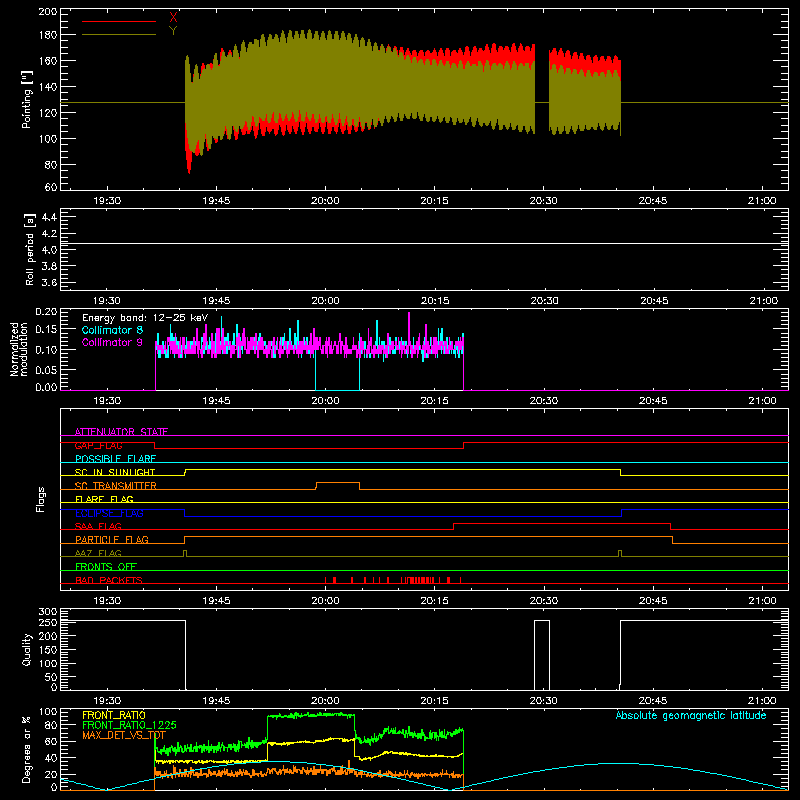Click the 200 tick label on Pointing axis
The height and width of the screenshot is (800, 800).
(x=48, y=12)
